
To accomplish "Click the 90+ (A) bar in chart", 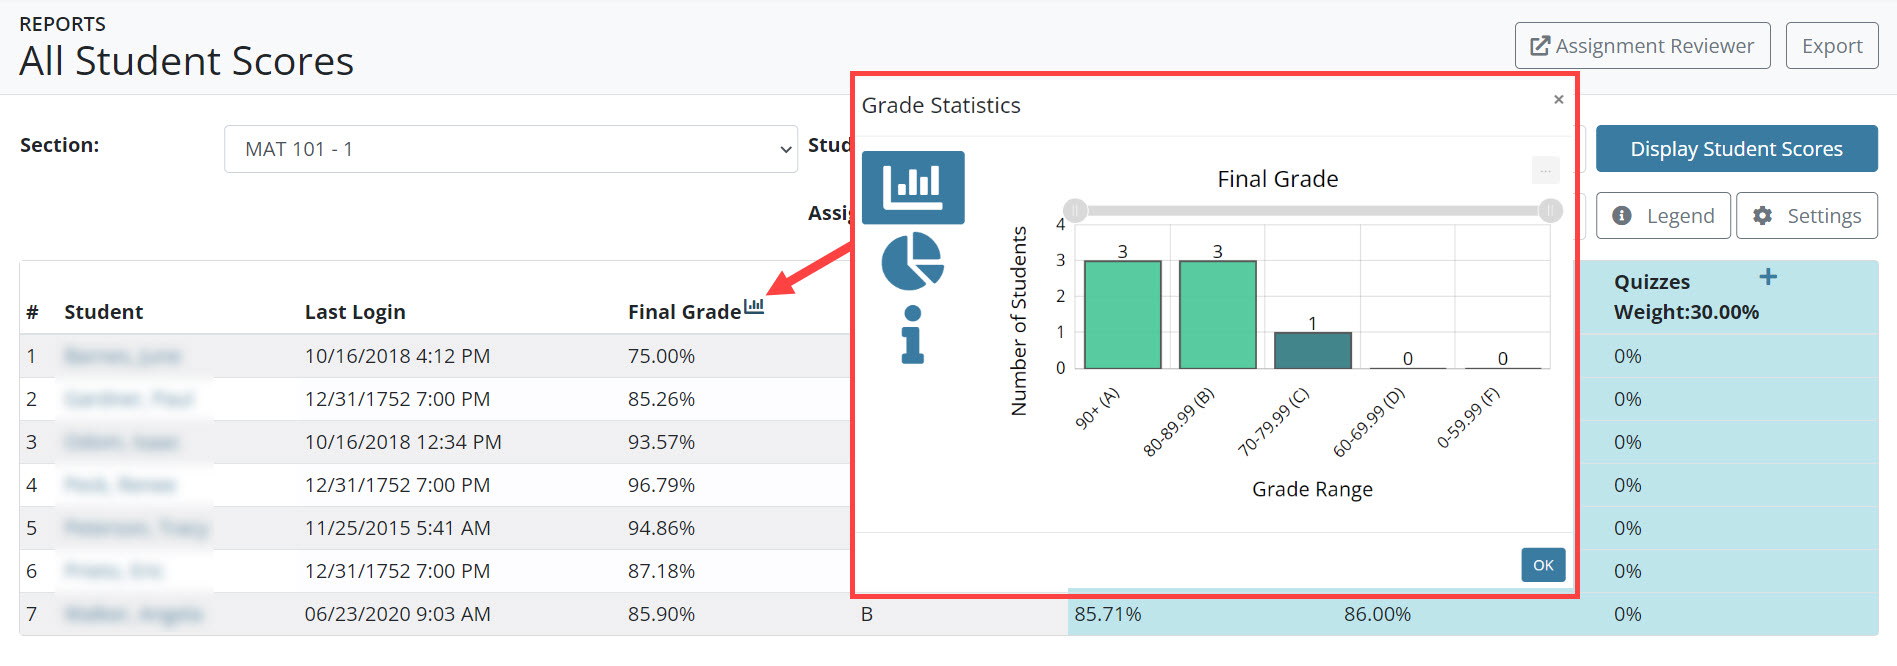I will click(x=1122, y=314).
